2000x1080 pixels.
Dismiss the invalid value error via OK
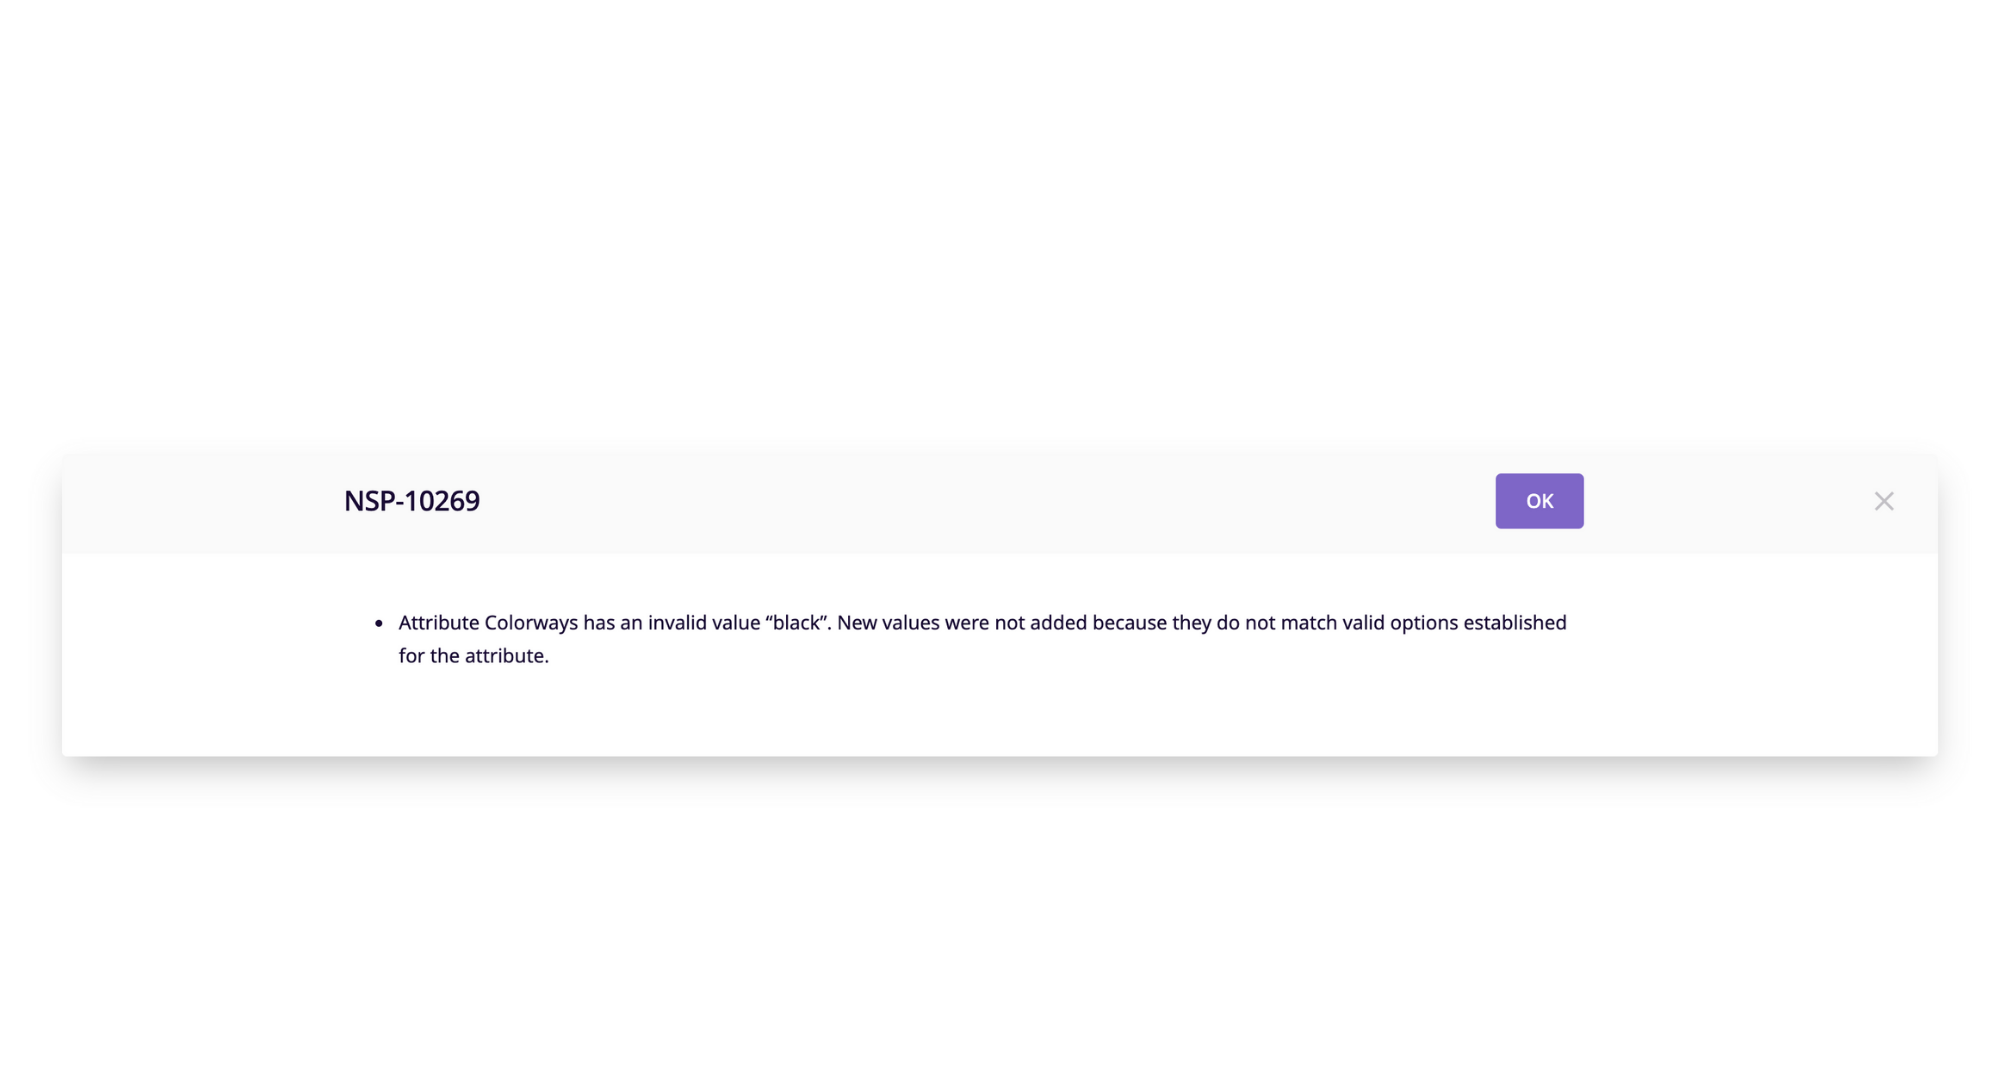tap(1539, 501)
